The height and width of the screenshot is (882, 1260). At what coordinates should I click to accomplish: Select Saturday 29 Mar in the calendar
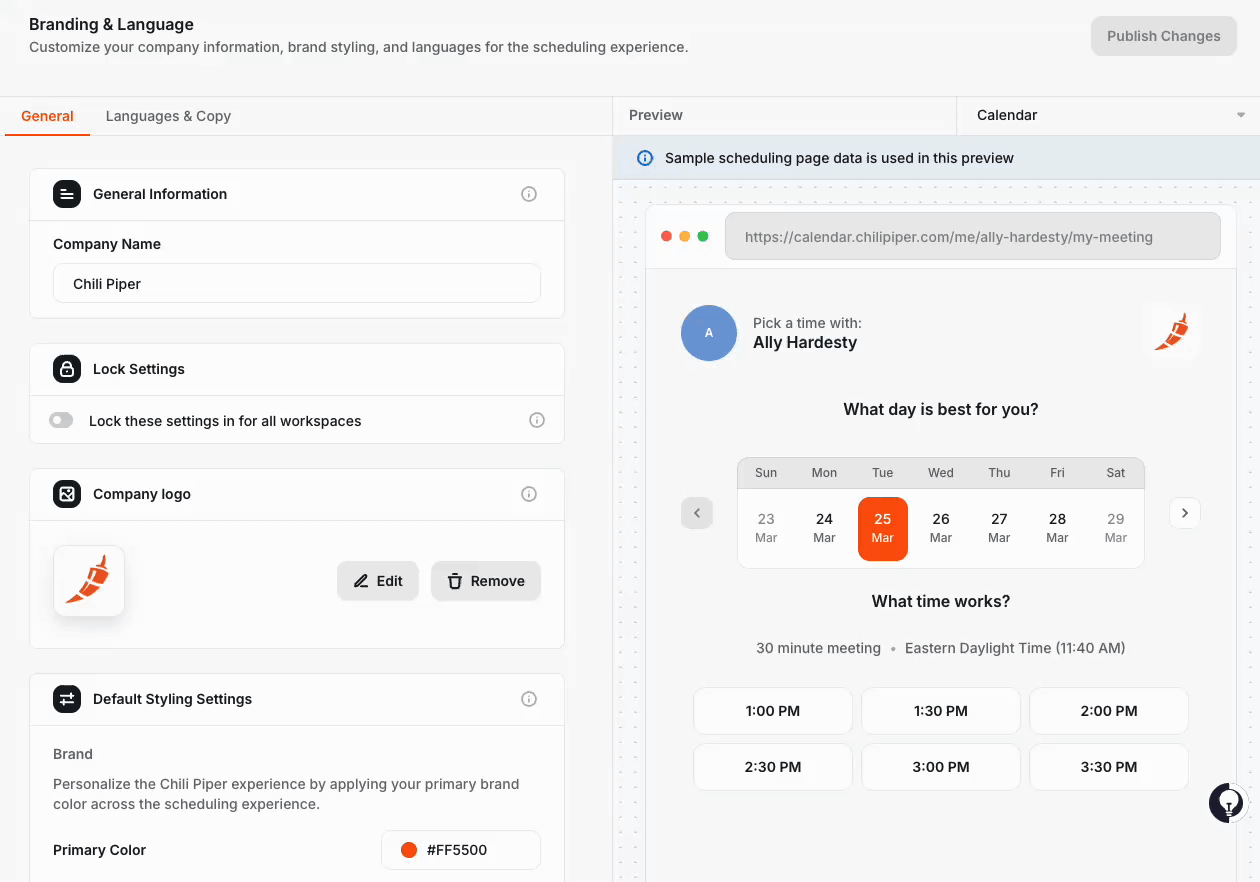1116,528
